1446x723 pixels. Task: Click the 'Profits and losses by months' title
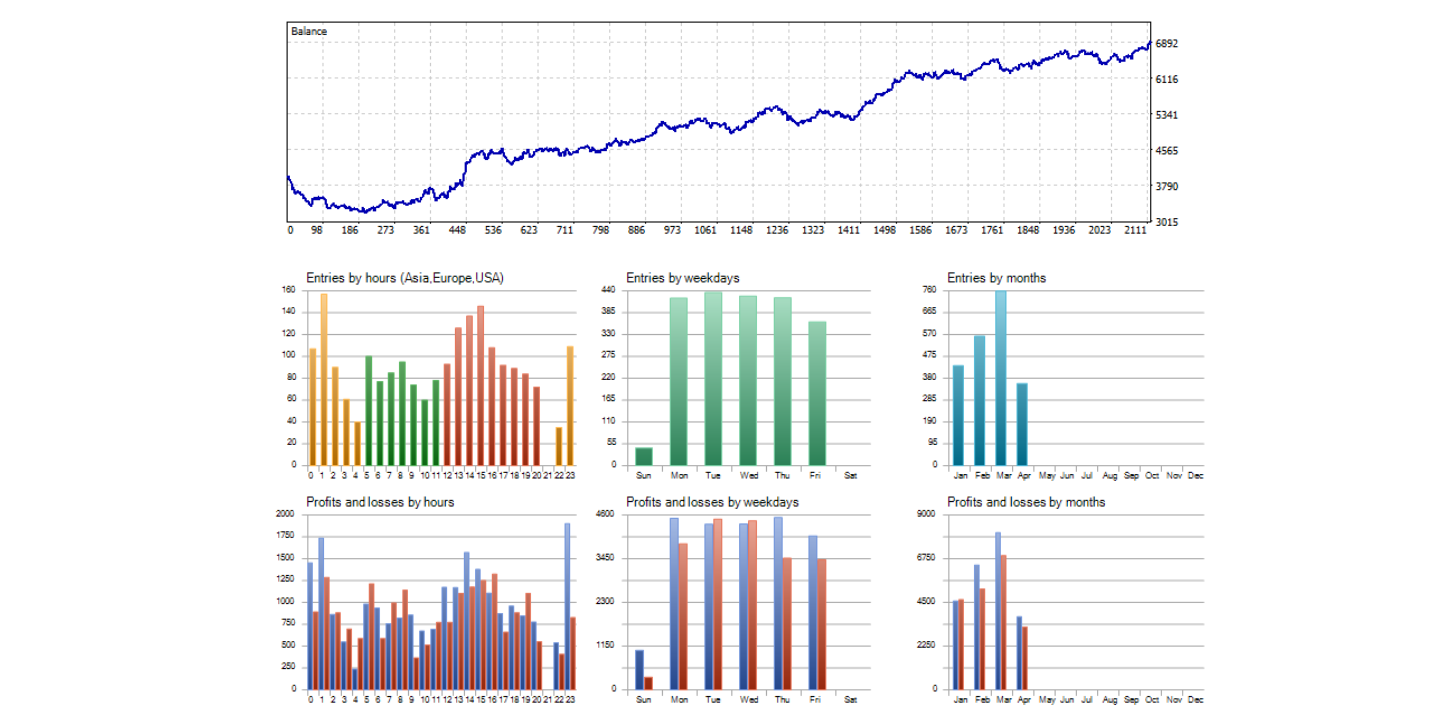pos(1026,502)
